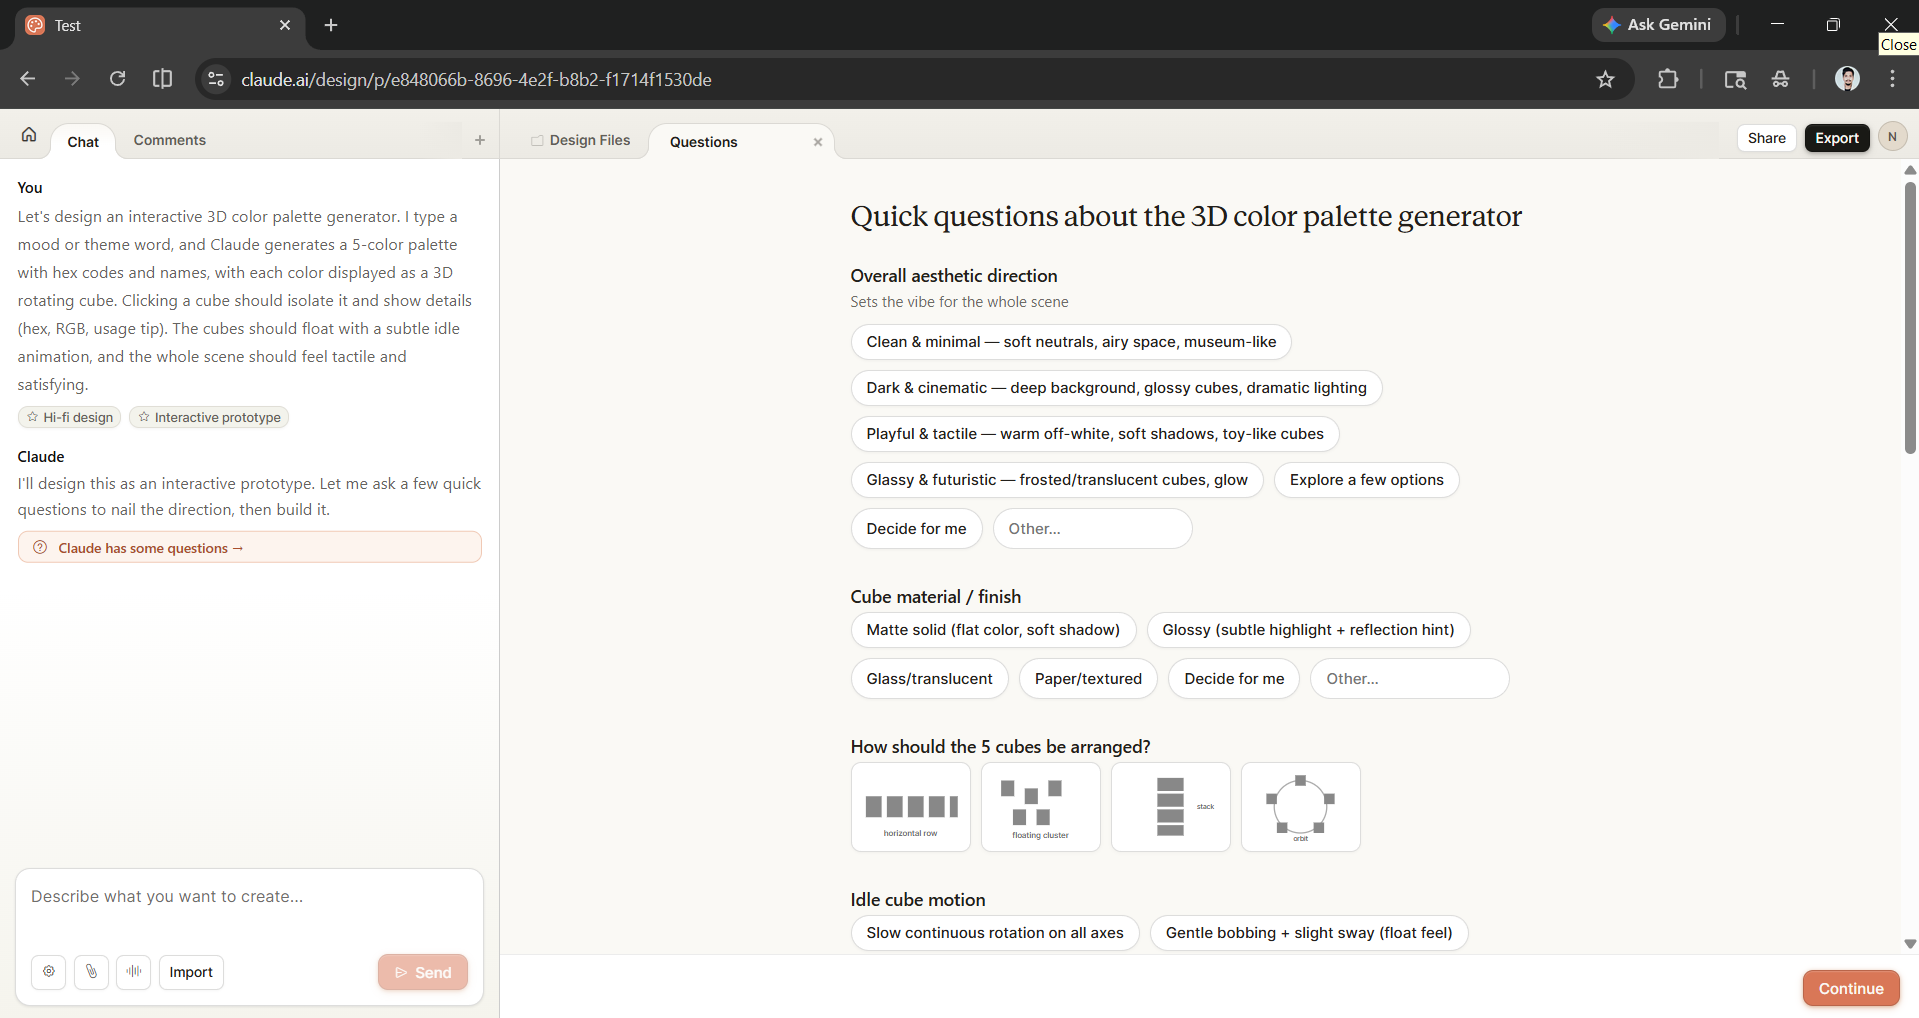Viewport: 1919px width, 1018px height.
Task: Open the N user avatar menu
Action: [1892, 137]
